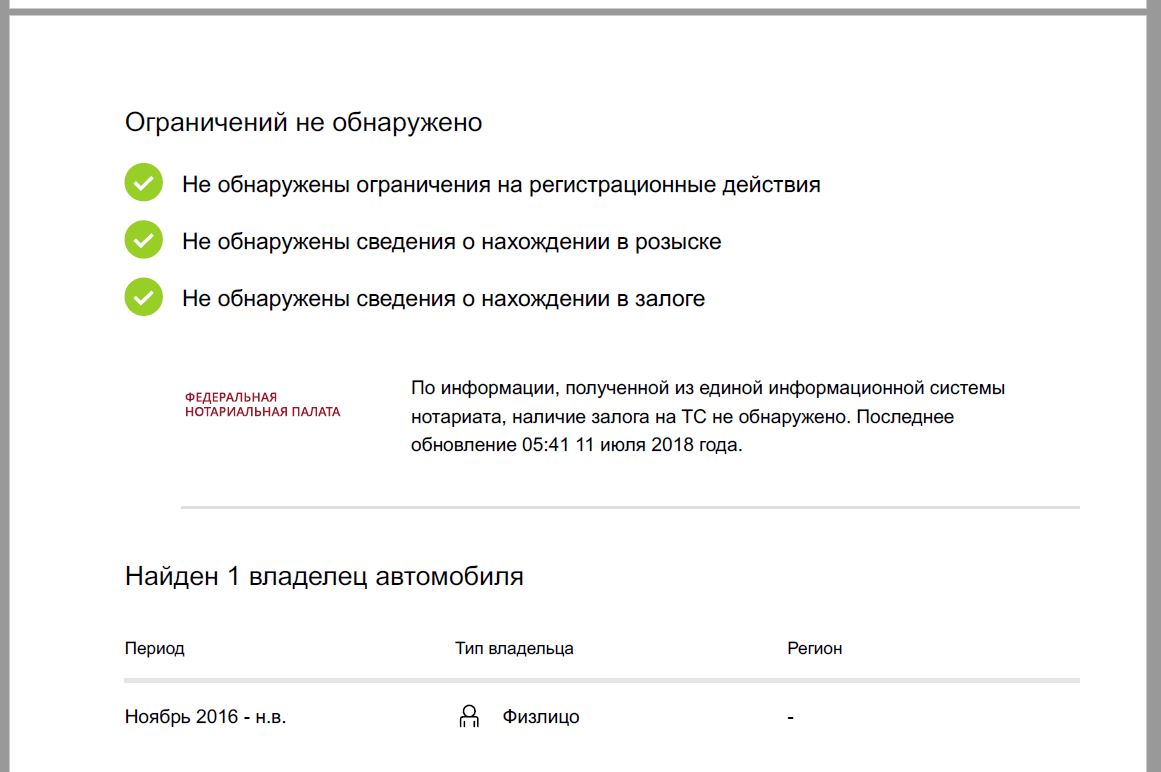Click the 'Тип владельца' column header
The image size is (1161, 772).
pos(514,648)
